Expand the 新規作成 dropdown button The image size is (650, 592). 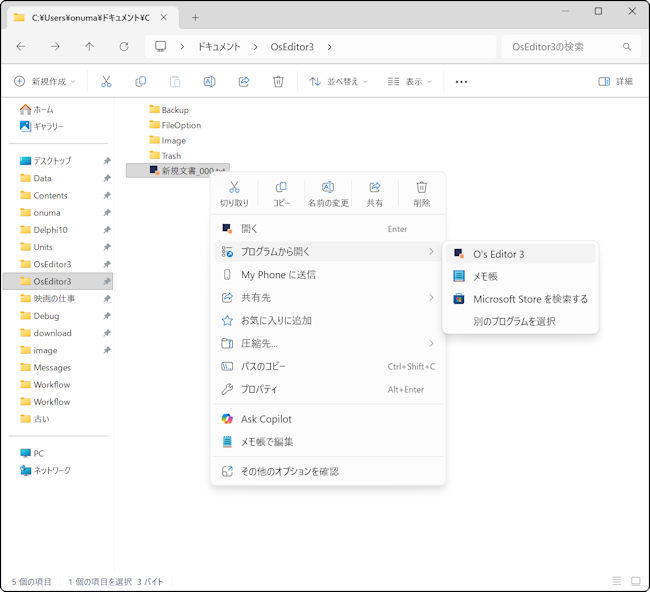coord(46,82)
